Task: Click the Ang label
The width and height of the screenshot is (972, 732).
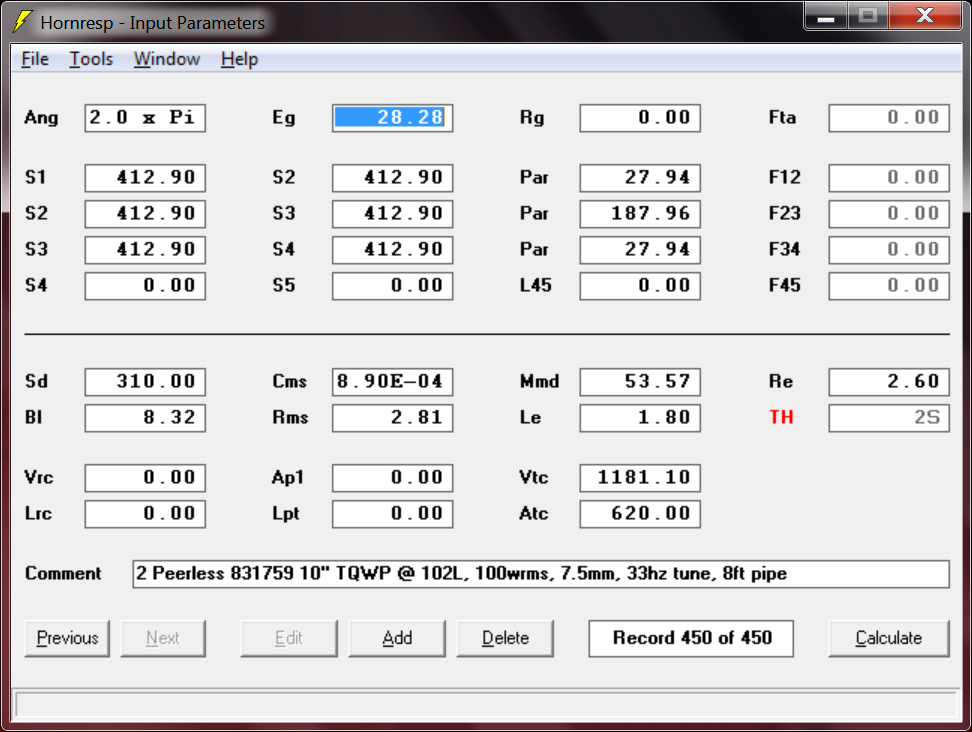Action: tap(41, 118)
